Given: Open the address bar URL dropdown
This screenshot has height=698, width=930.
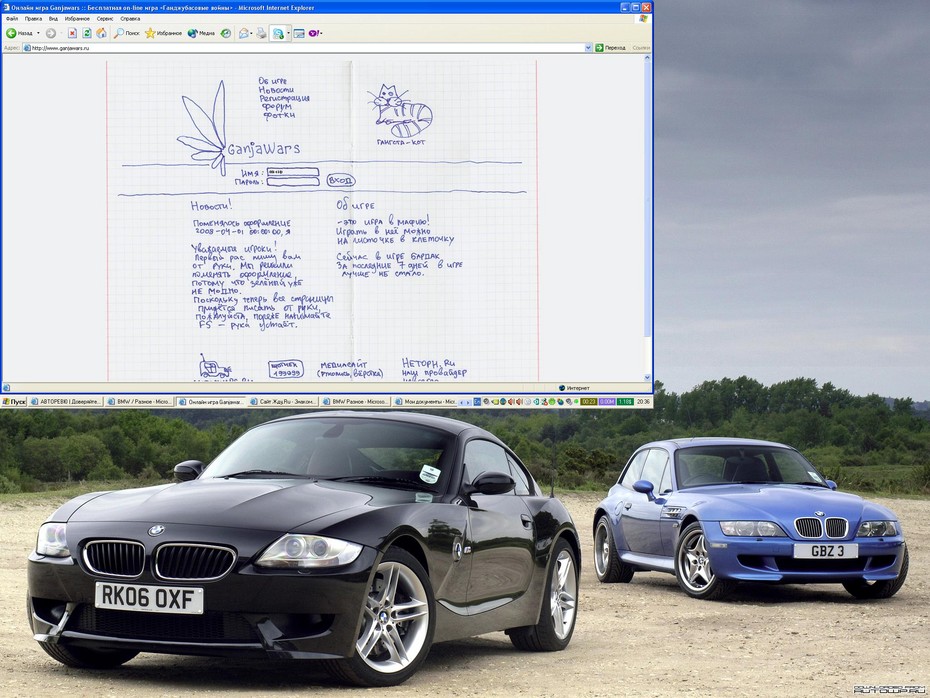Looking at the screenshot, I should (x=588, y=48).
